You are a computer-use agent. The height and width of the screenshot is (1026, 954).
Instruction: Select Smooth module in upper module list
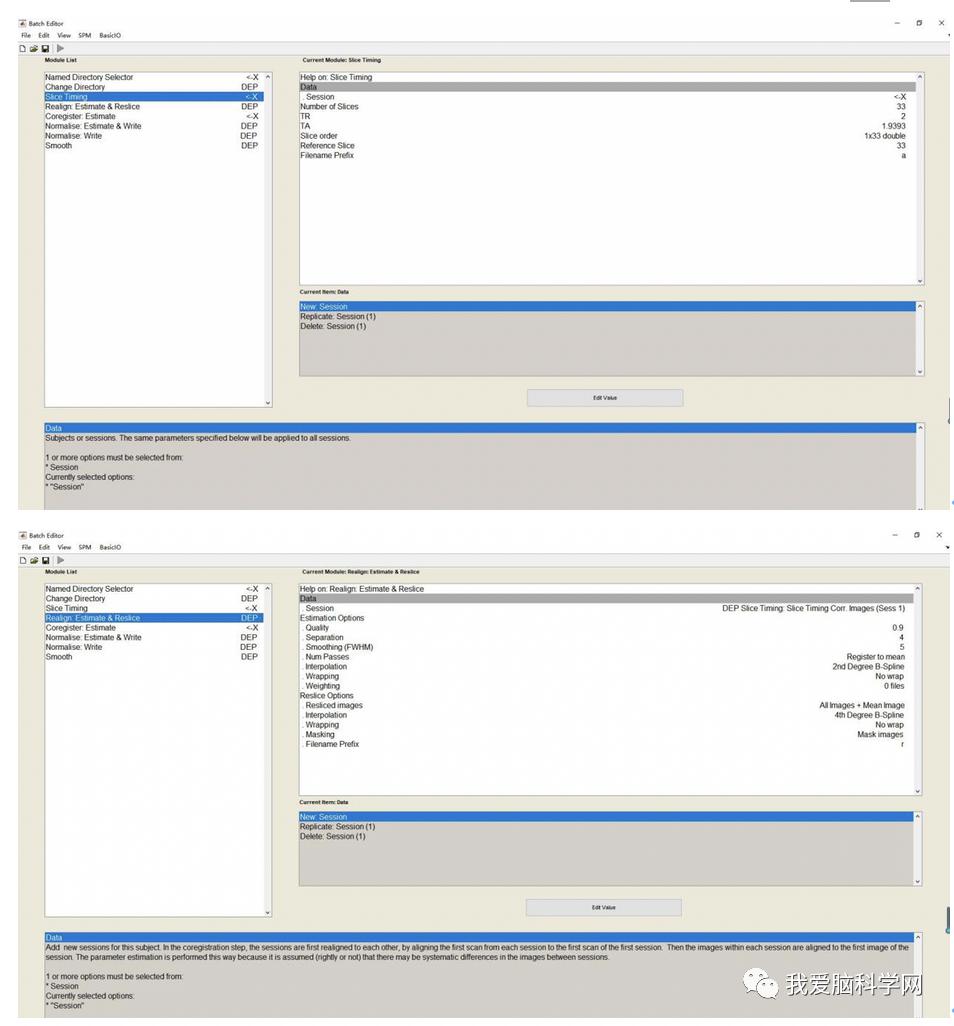[153, 146]
